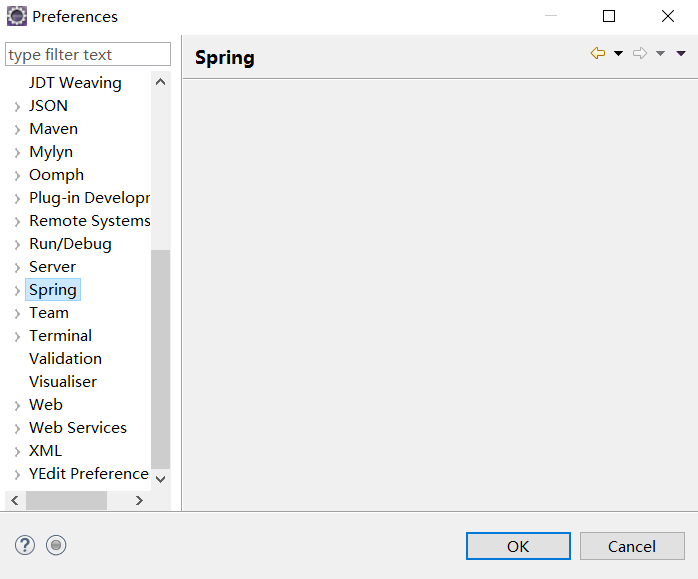Open the back history dropdown arrow

coord(618,53)
